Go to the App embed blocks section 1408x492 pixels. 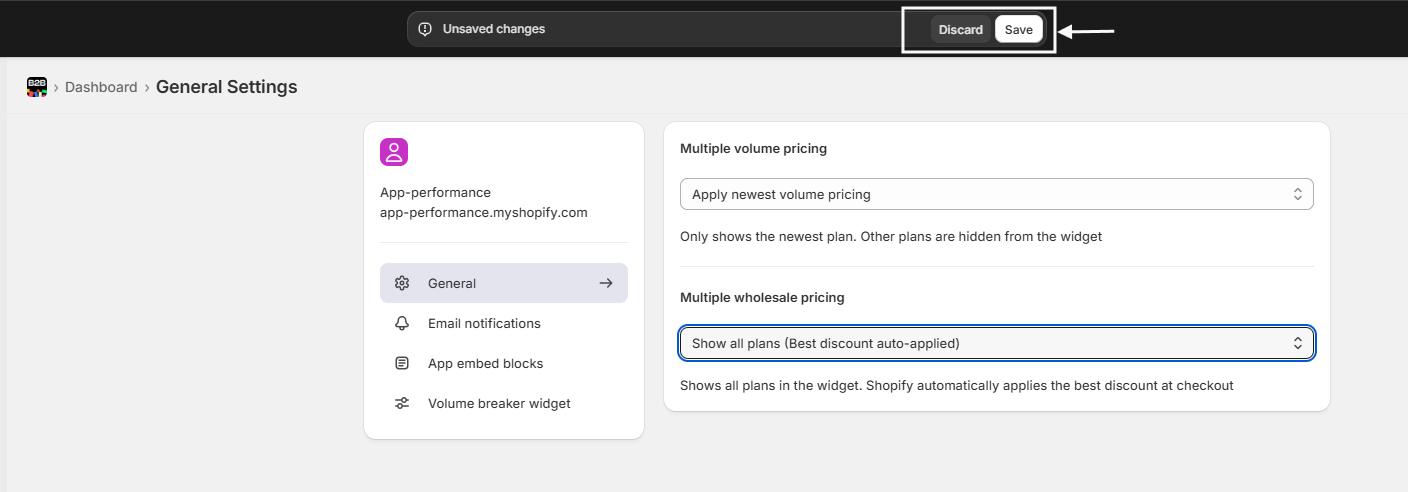485,363
